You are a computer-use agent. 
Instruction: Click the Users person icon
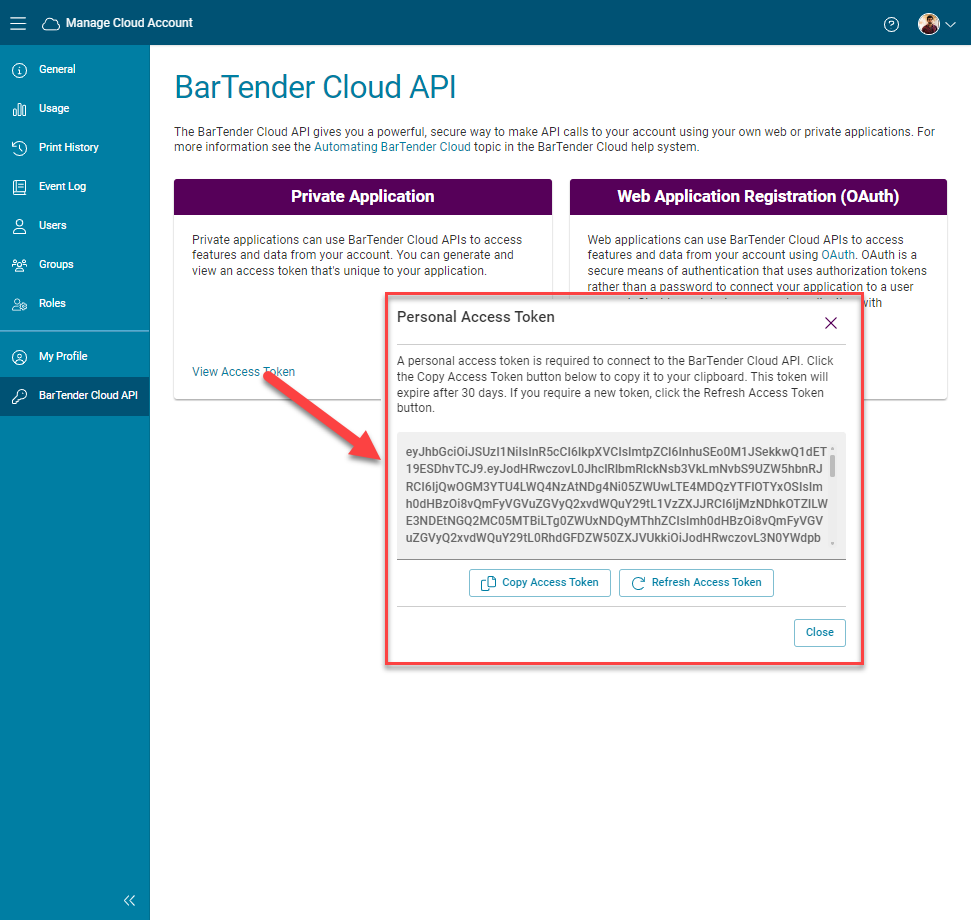point(20,226)
